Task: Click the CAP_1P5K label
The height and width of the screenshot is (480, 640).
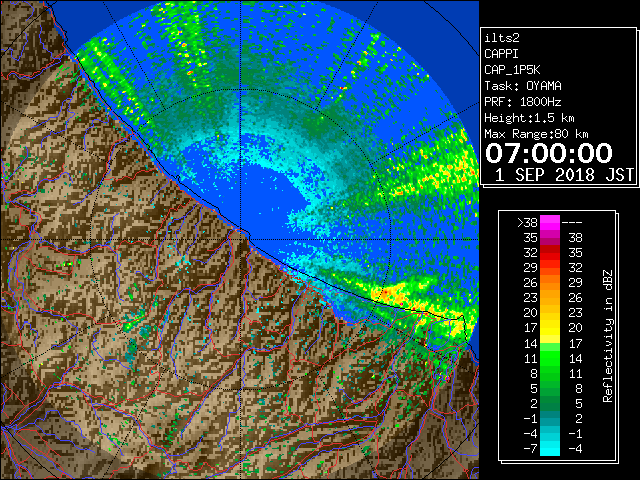Action: (x=512, y=70)
